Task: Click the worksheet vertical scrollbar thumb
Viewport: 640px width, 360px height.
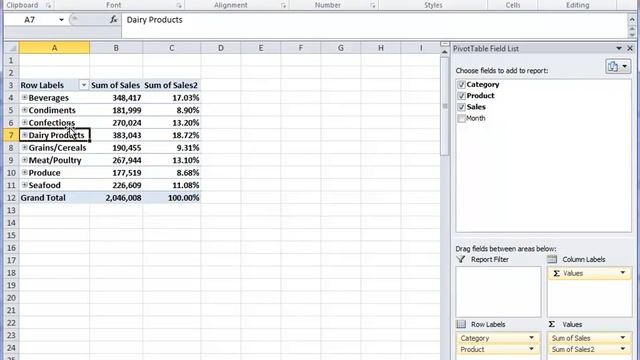Action: coord(444,106)
